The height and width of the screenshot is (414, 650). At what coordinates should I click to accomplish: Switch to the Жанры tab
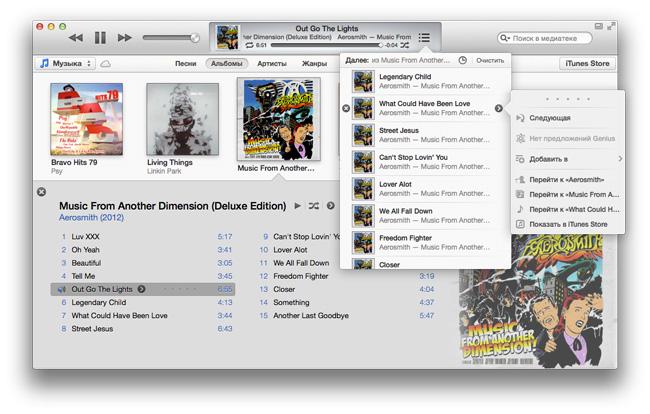(314, 63)
